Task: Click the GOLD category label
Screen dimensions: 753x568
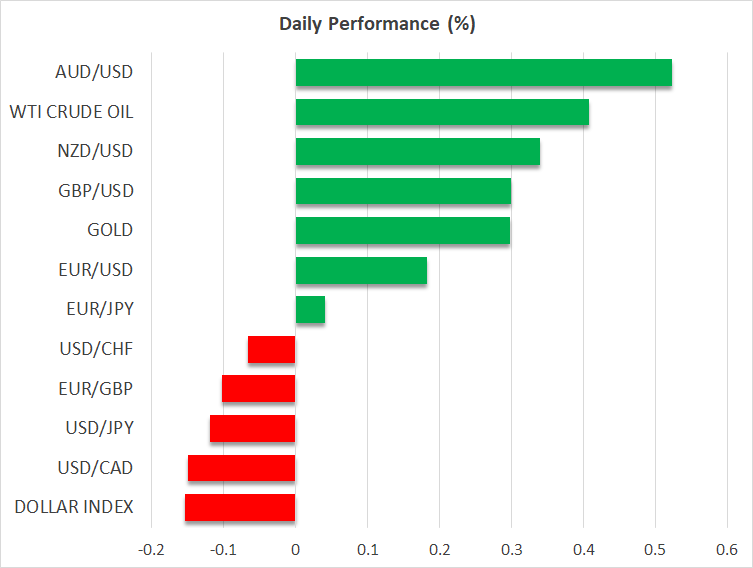Action: pos(110,230)
